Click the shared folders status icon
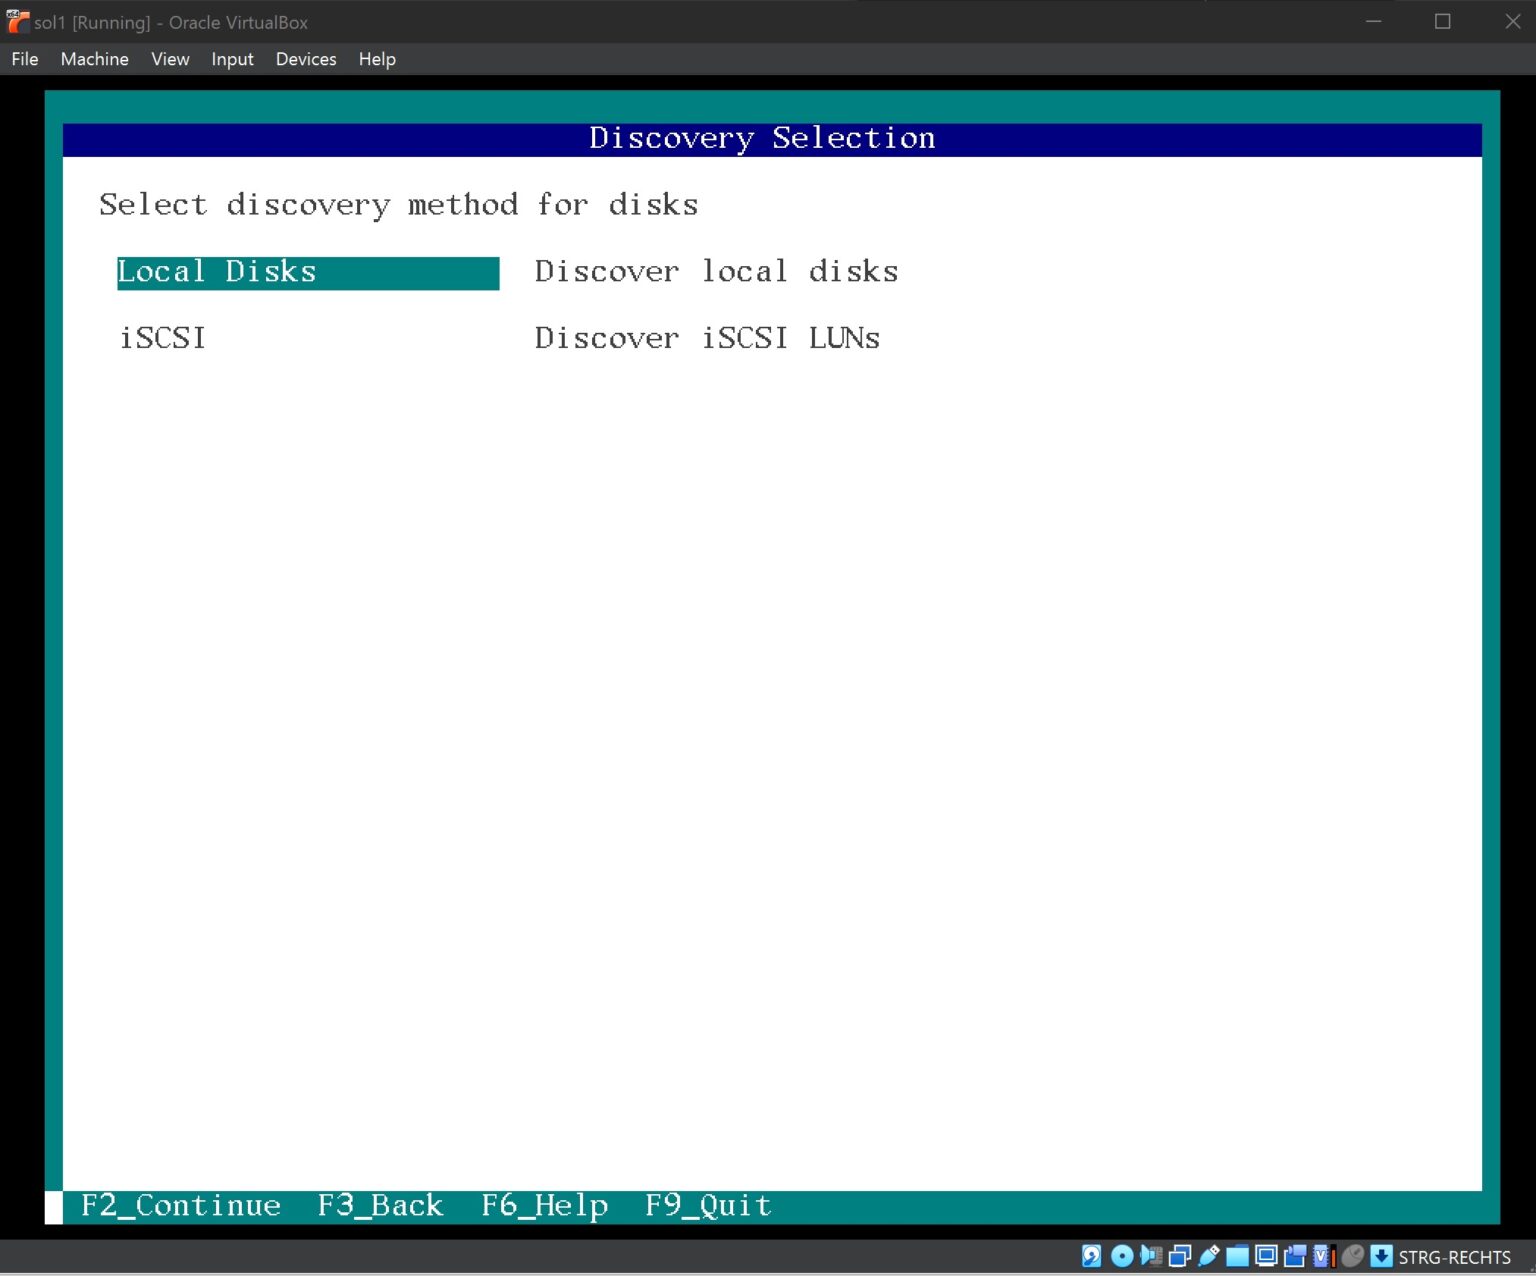The height and width of the screenshot is (1276, 1536). click(x=1237, y=1256)
